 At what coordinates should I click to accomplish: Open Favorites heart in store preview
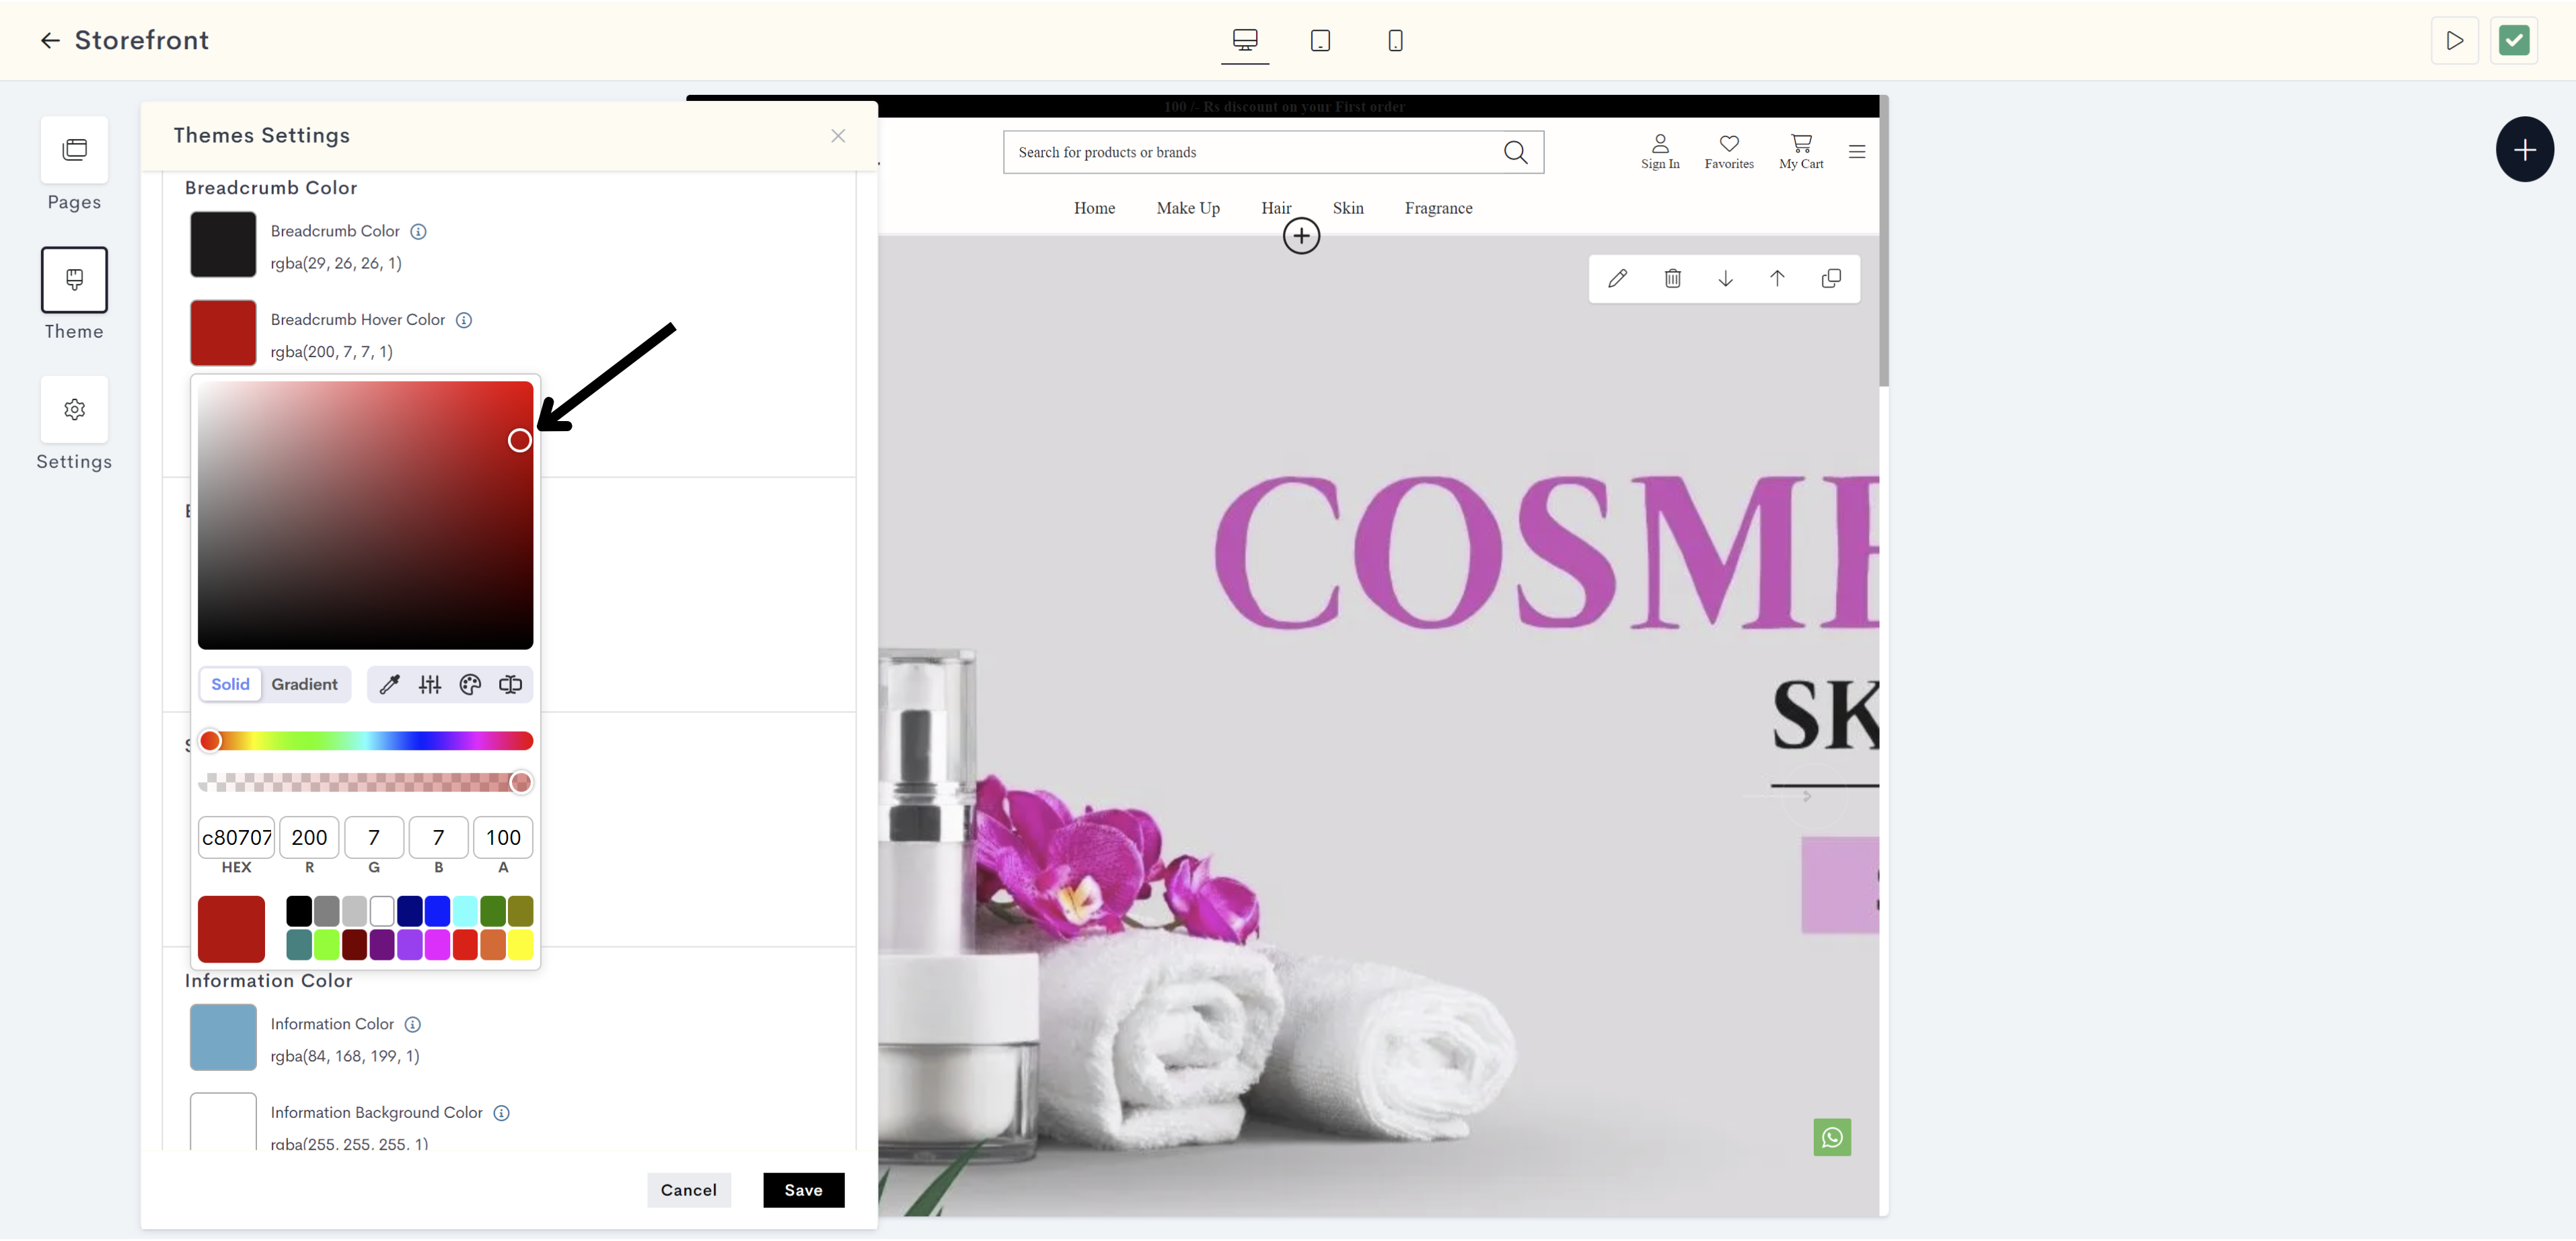point(1728,152)
